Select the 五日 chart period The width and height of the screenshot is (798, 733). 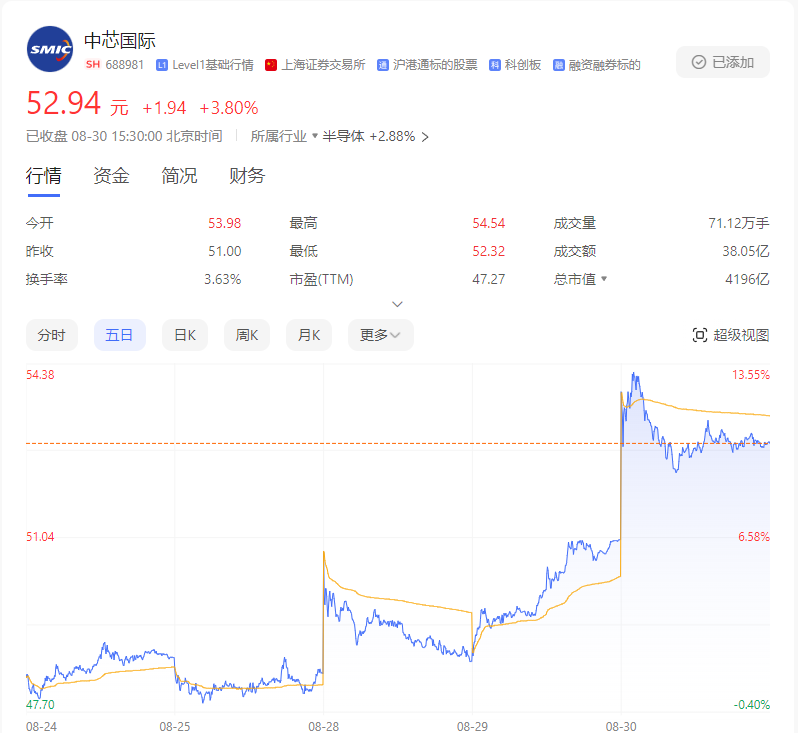[119, 335]
